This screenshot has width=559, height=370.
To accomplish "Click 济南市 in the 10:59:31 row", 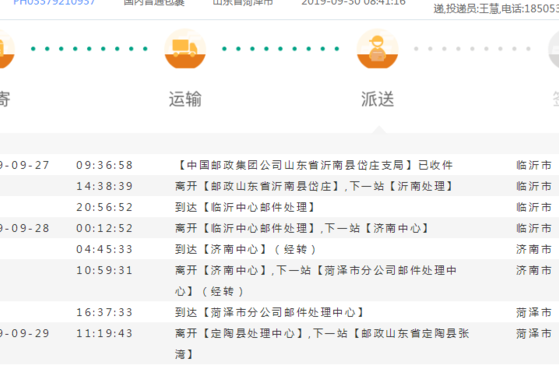I will click(x=534, y=270).
